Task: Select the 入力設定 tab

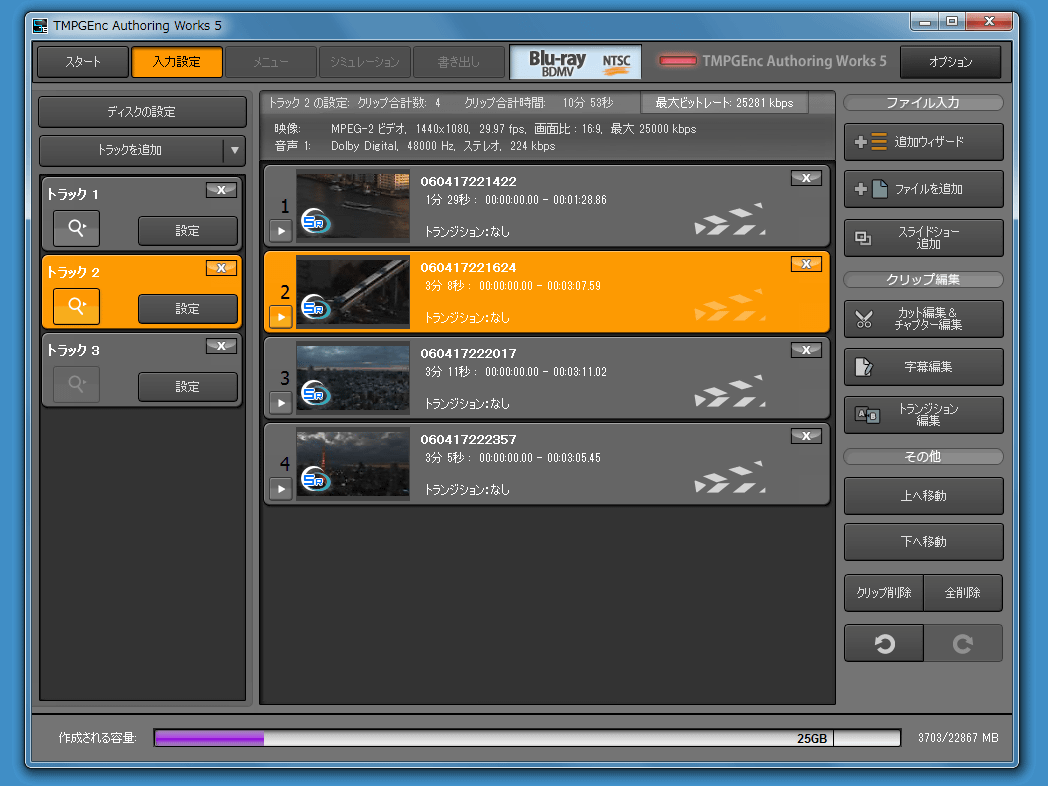Action: [x=177, y=62]
